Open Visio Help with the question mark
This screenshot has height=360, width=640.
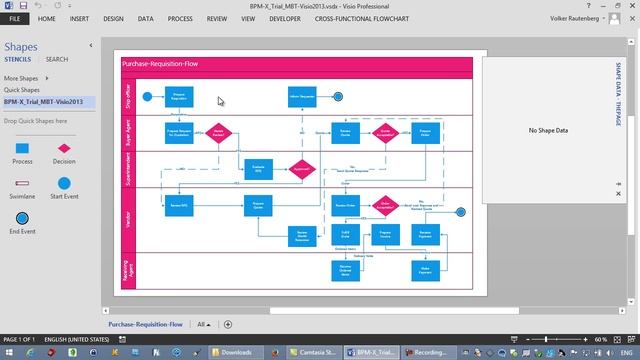click(x=588, y=6)
